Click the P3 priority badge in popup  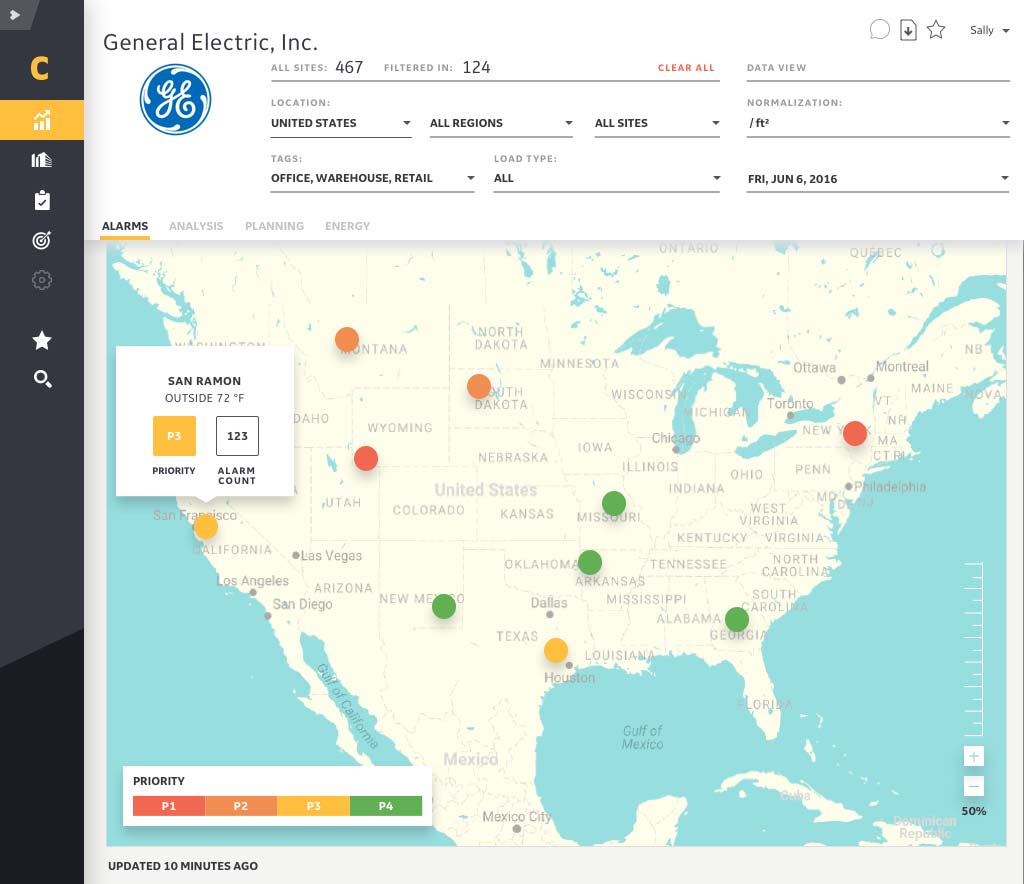pyautogui.click(x=174, y=435)
